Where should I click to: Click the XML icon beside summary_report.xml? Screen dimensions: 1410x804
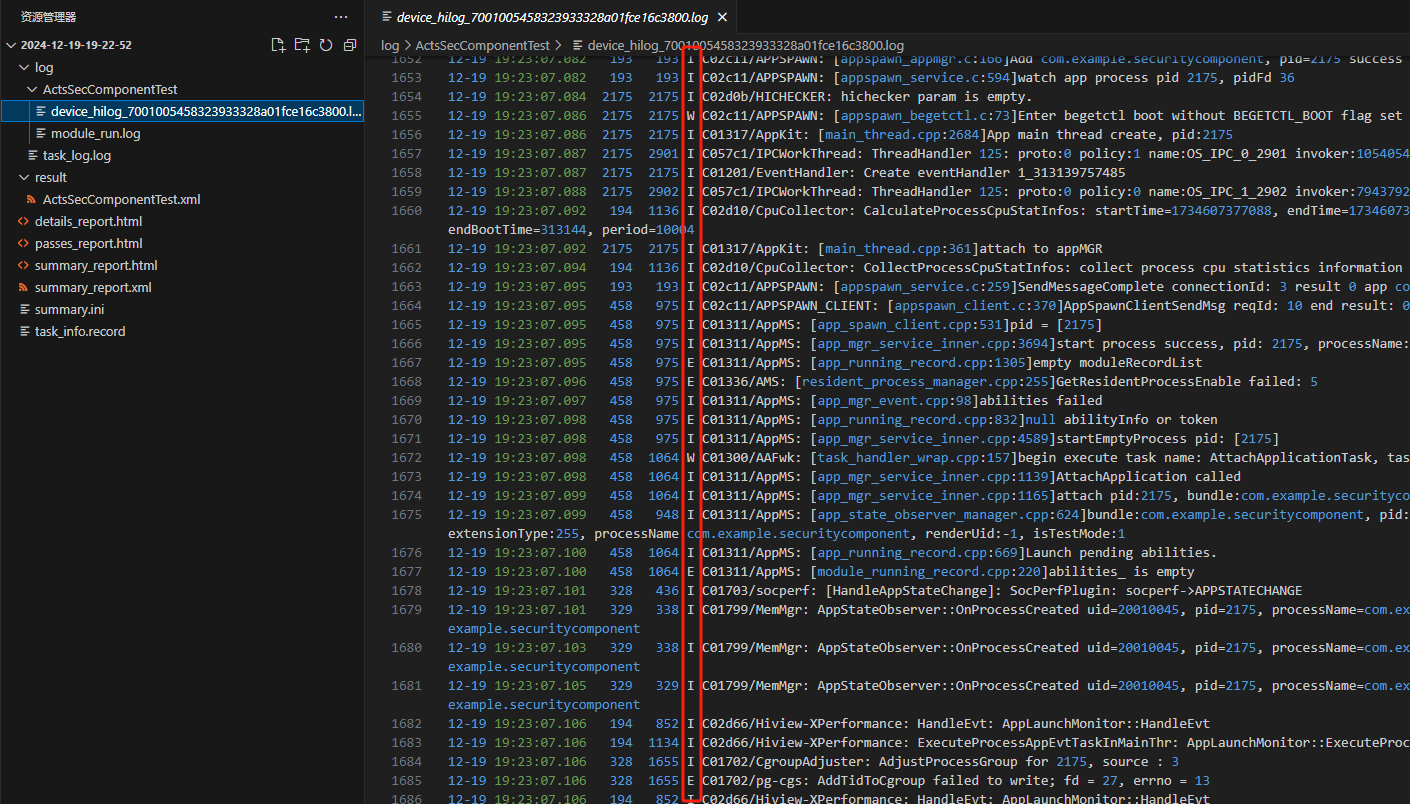coord(24,287)
